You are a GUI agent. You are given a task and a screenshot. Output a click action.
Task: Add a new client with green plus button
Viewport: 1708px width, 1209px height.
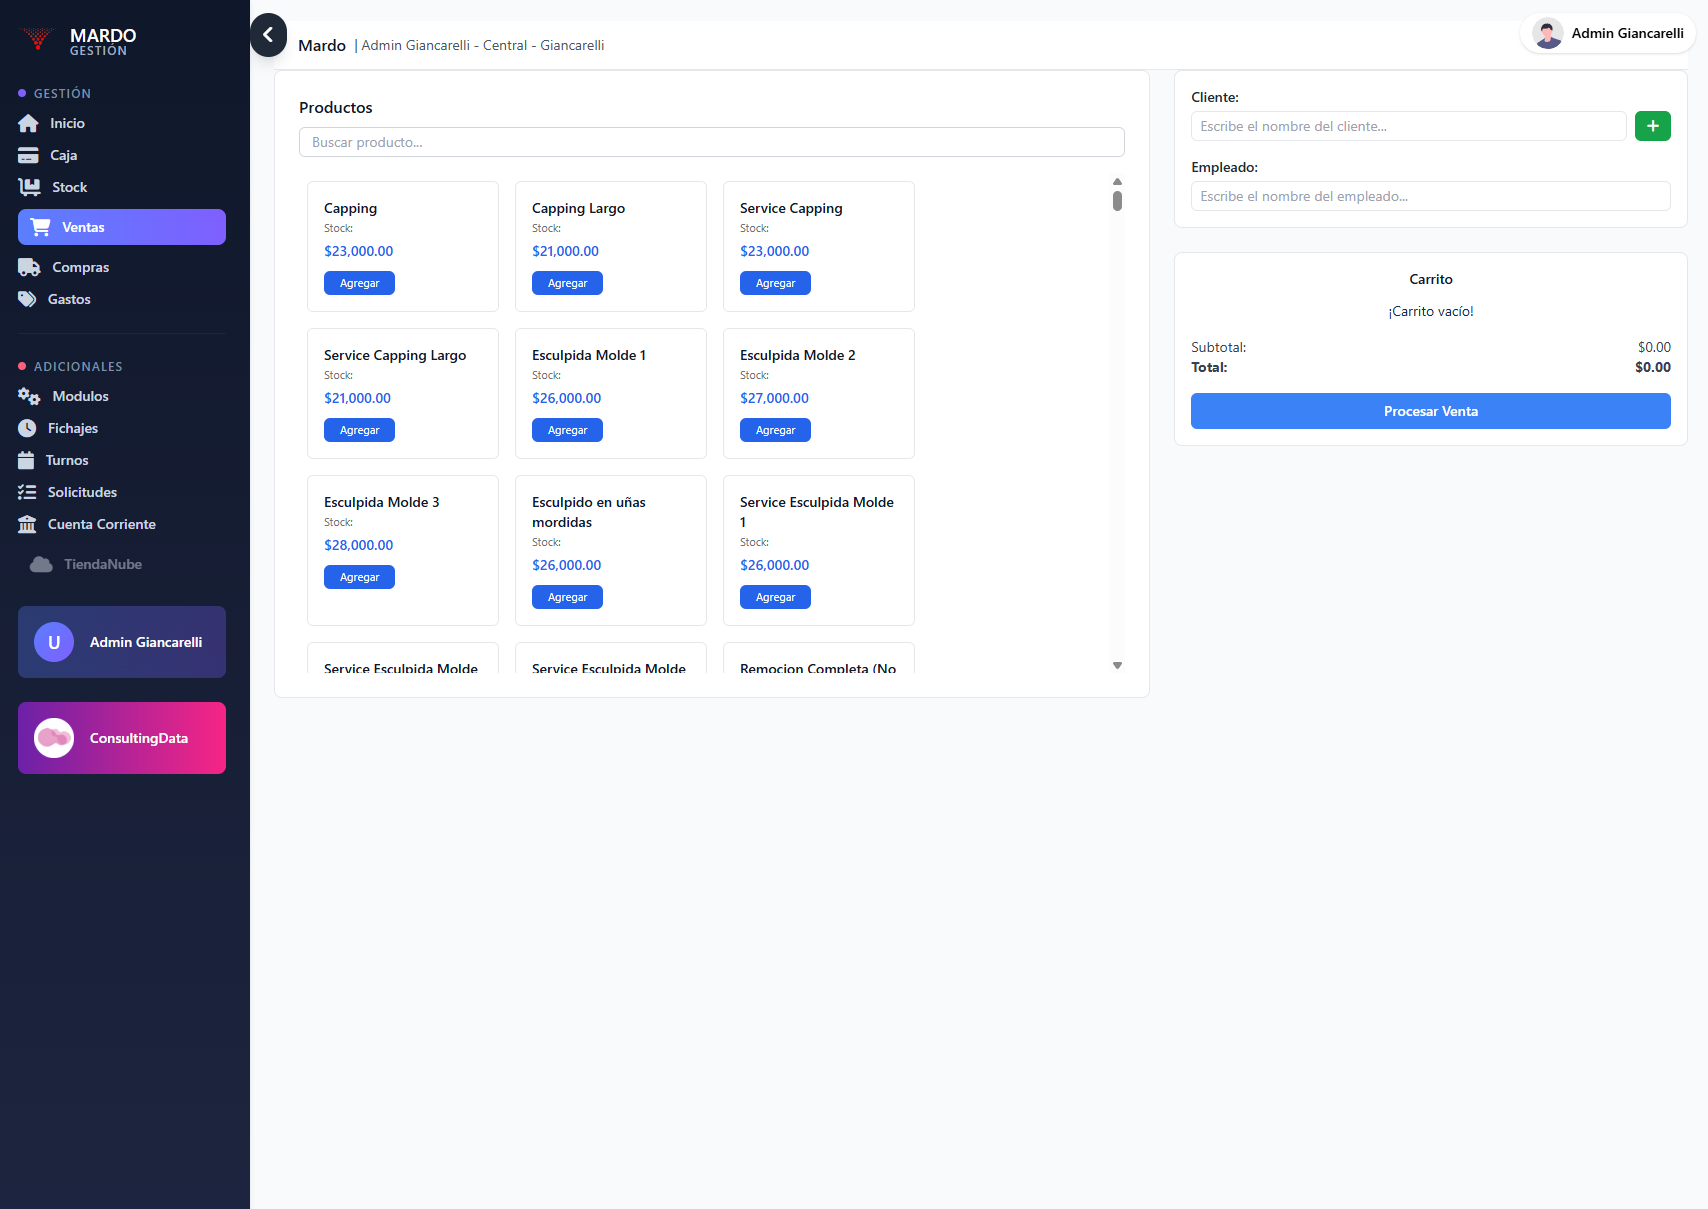pyautogui.click(x=1653, y=126)
